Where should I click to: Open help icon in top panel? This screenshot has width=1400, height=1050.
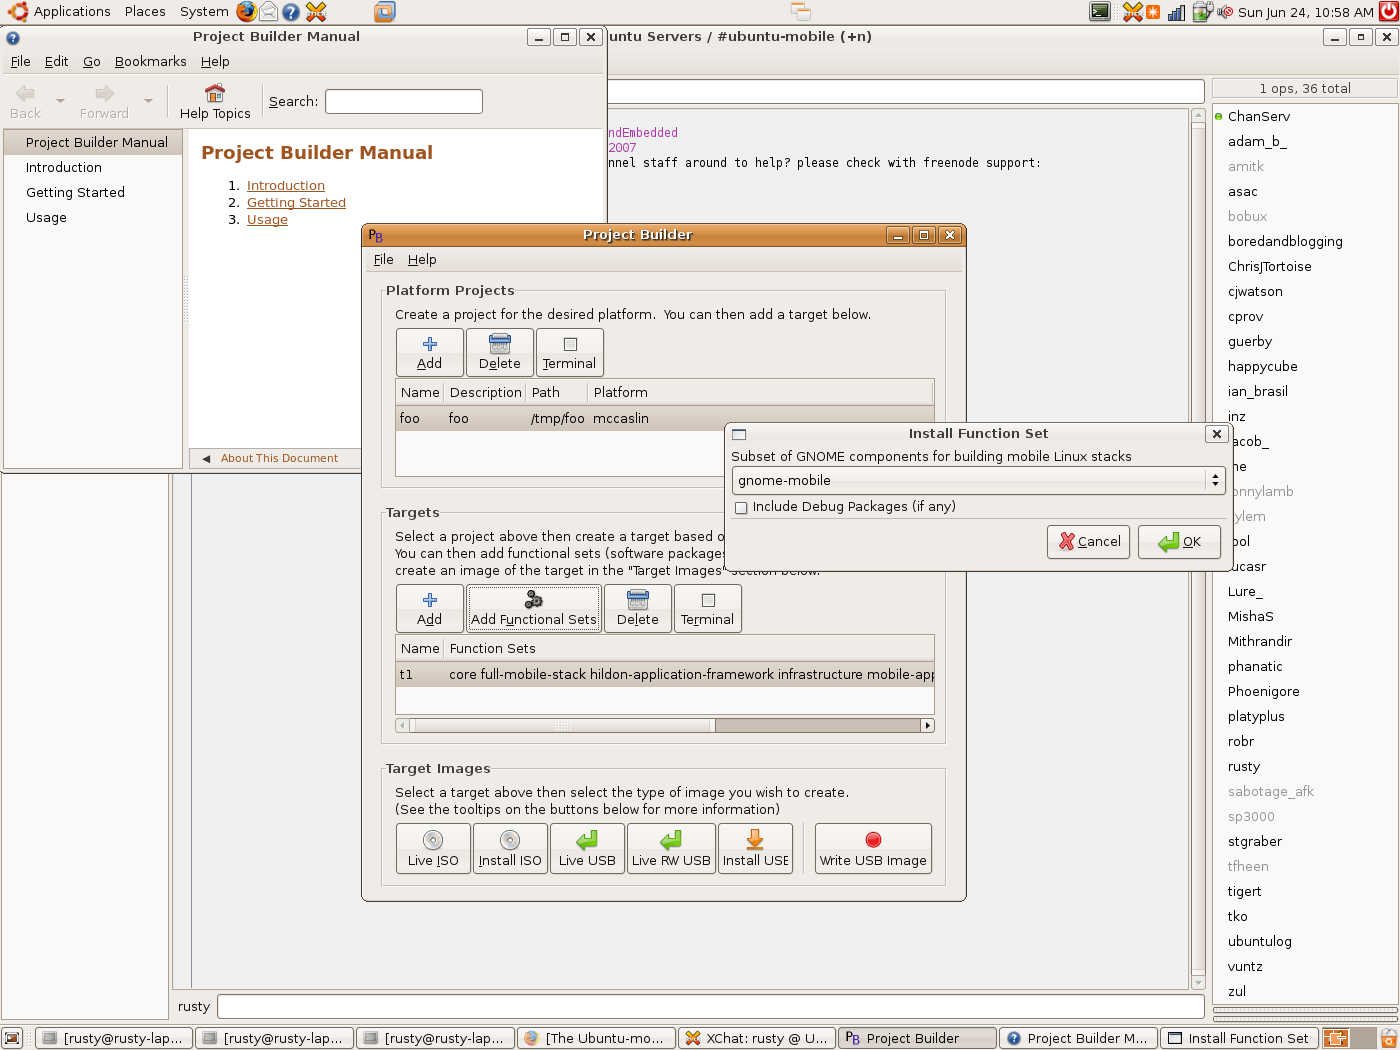point(291,12)
